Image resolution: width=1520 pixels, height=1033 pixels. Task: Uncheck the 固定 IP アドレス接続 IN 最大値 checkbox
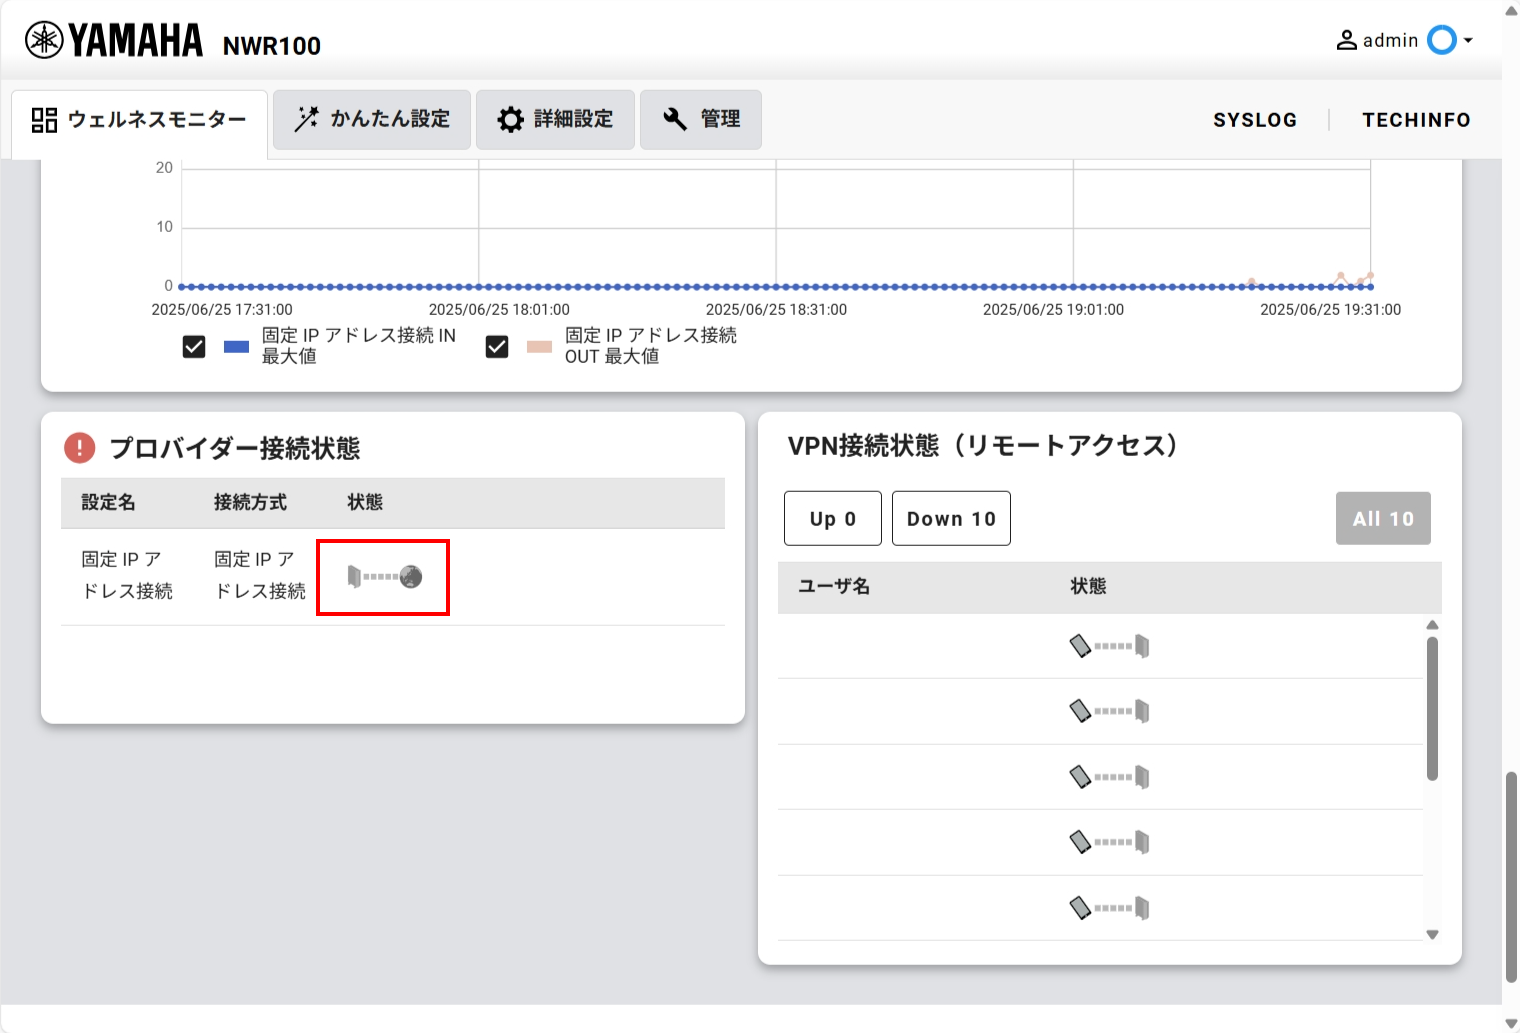click(x=194, y=346)
